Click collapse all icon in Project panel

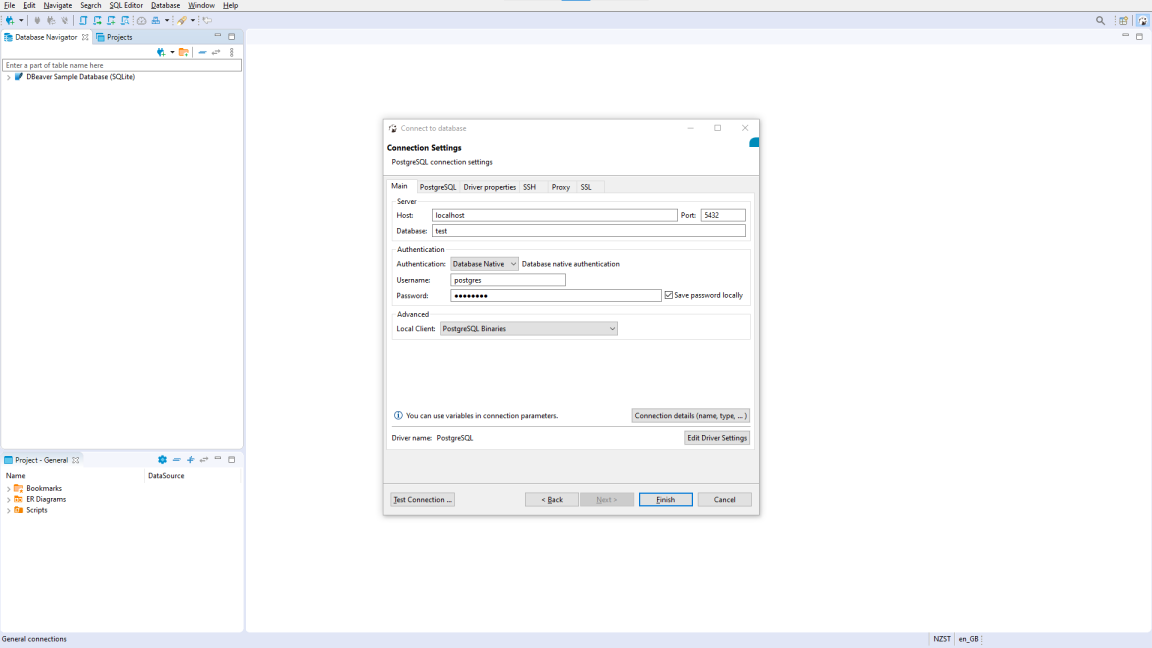coord(176,460)
